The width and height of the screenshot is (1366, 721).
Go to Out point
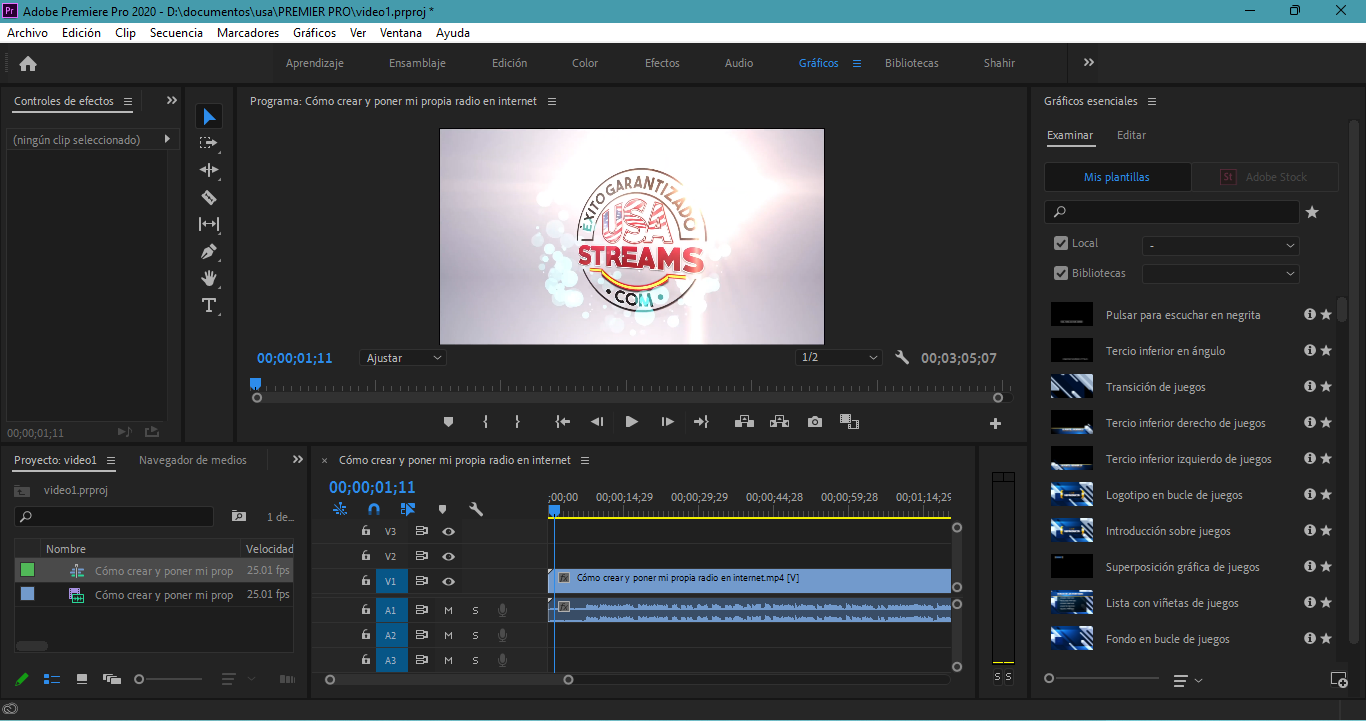[701, 422]
